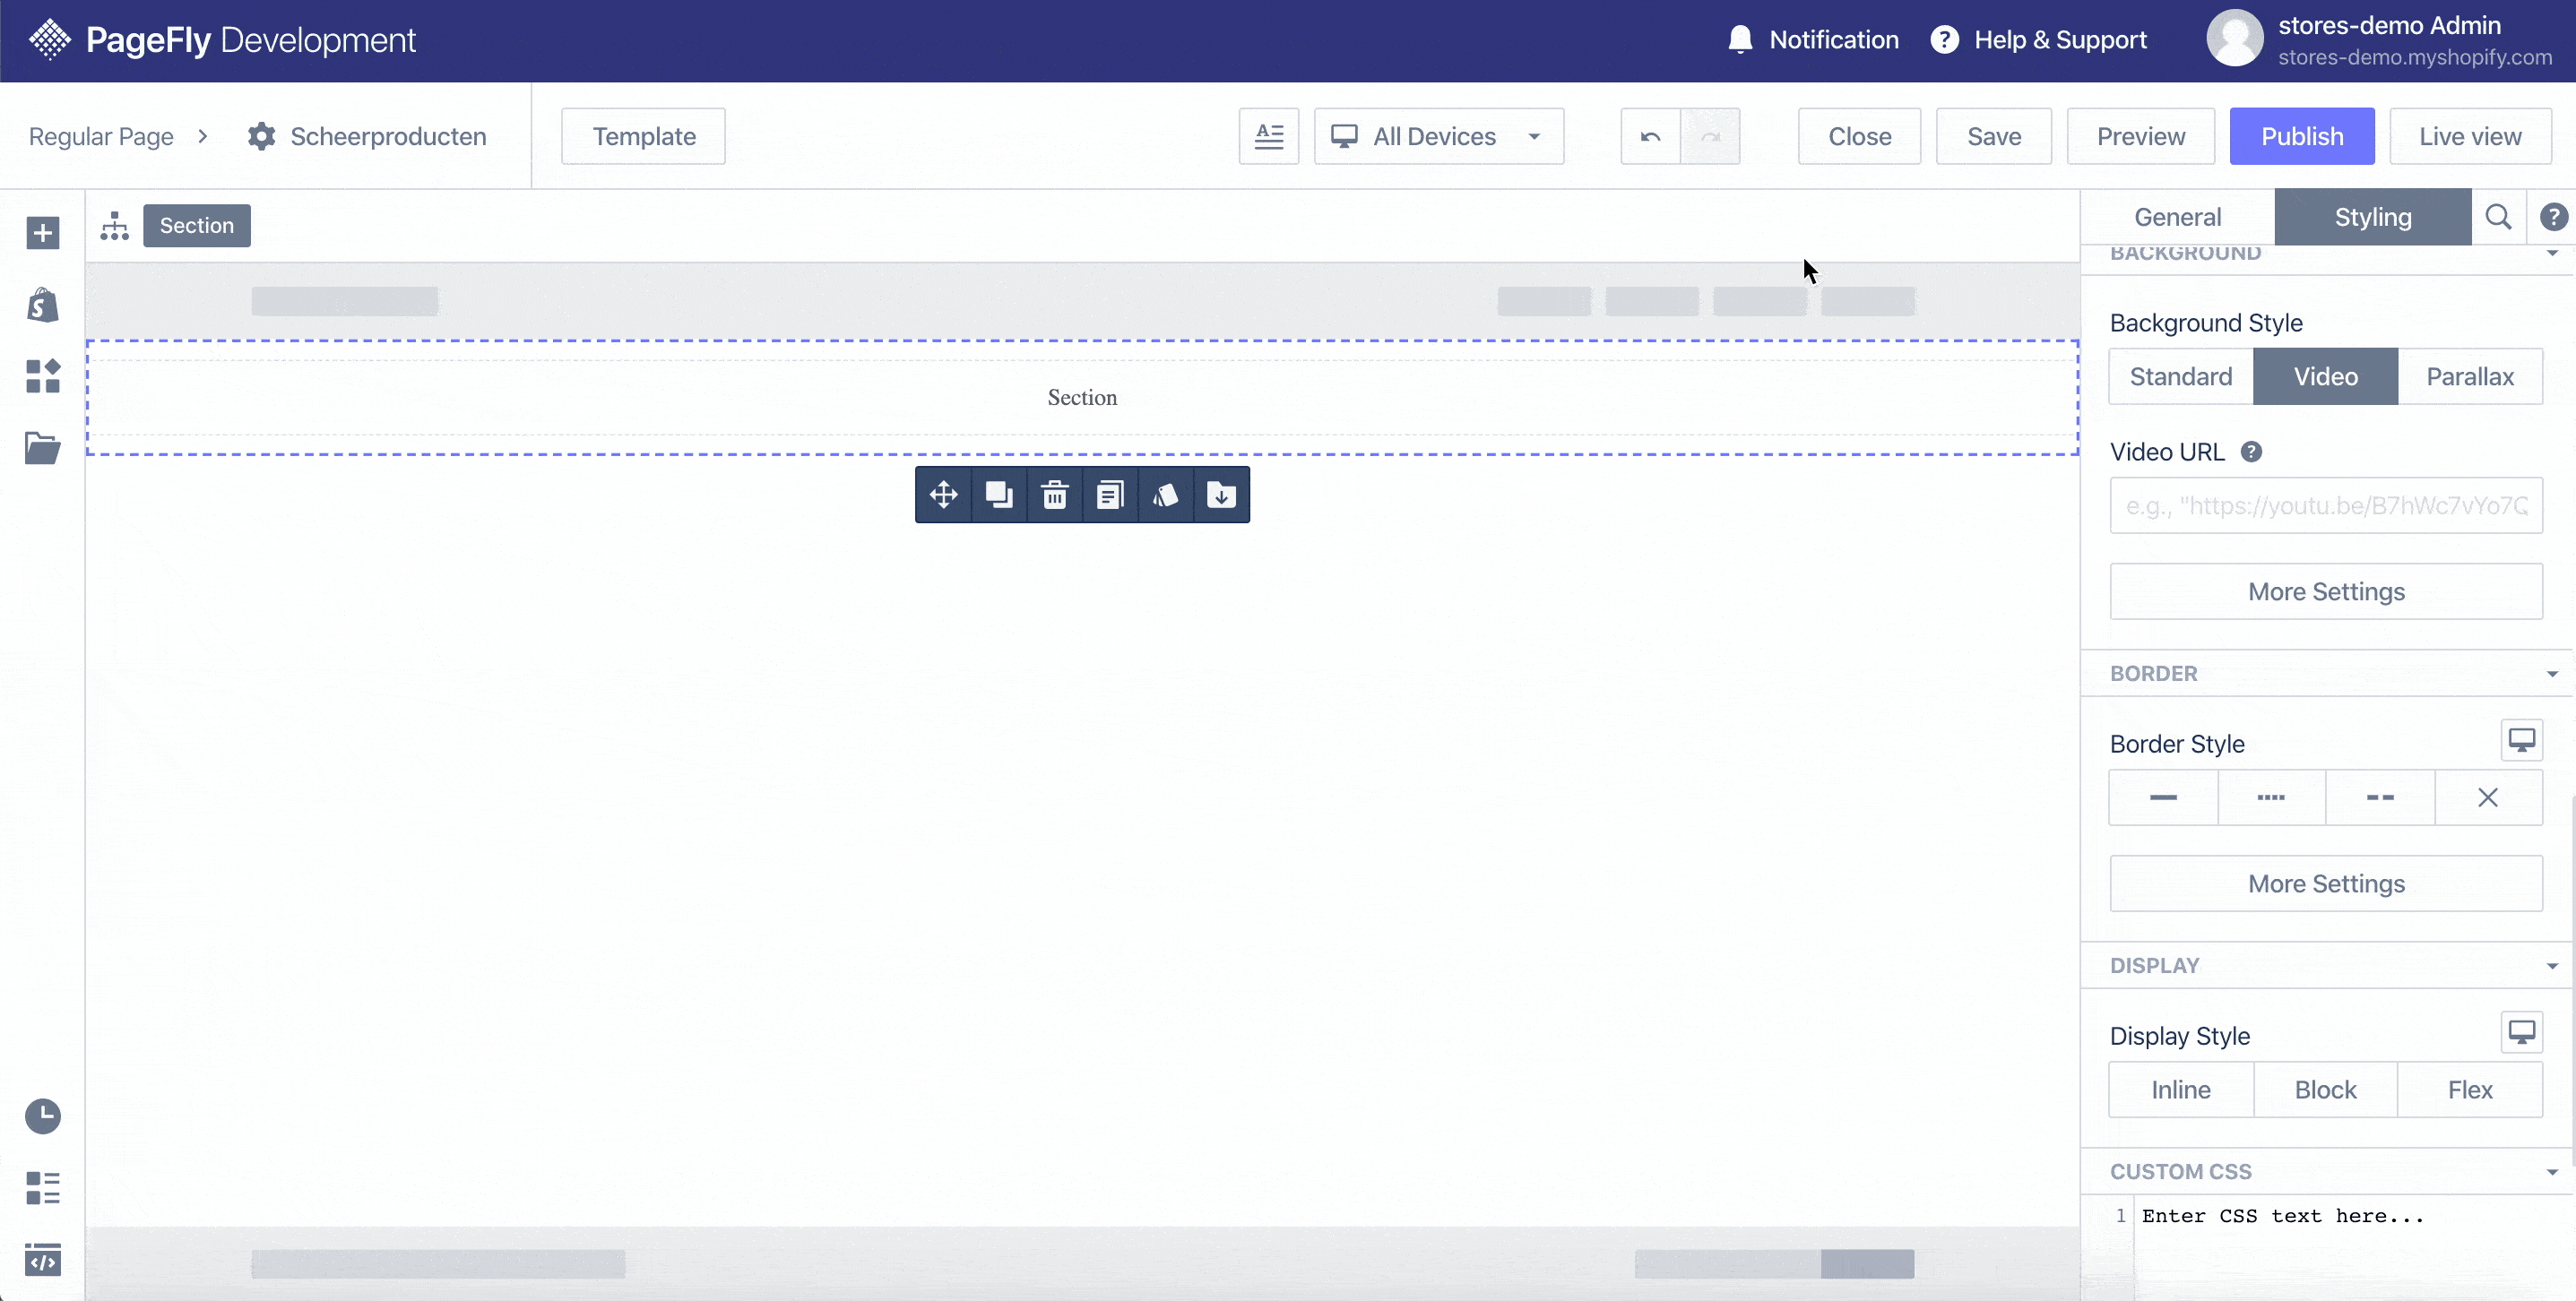This screenshot has height=1301, width=2576.
Task: Open Live view
Action: (2470, 136)
